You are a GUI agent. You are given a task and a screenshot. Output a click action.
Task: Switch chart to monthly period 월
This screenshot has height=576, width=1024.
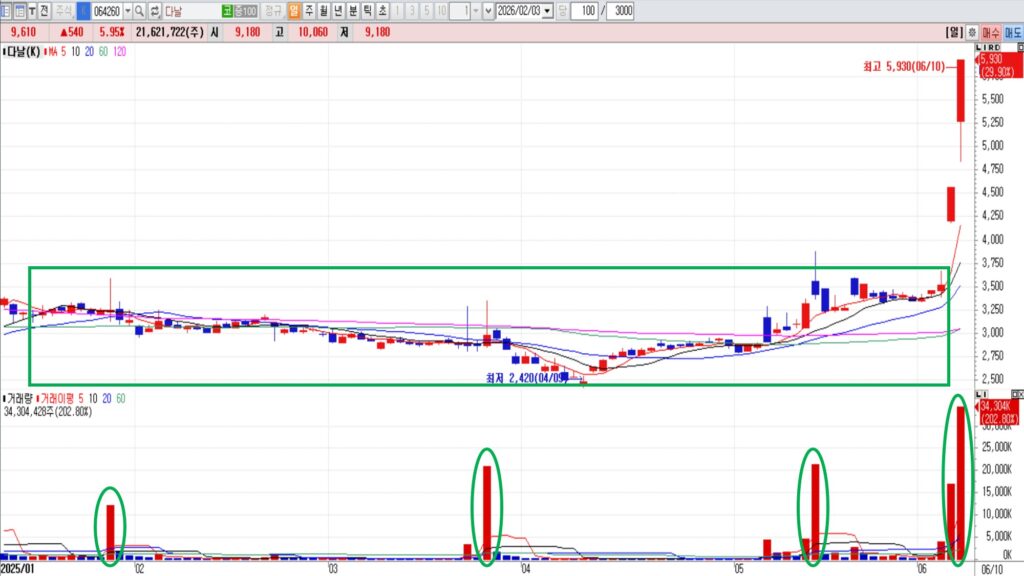(x=323, y=11)
